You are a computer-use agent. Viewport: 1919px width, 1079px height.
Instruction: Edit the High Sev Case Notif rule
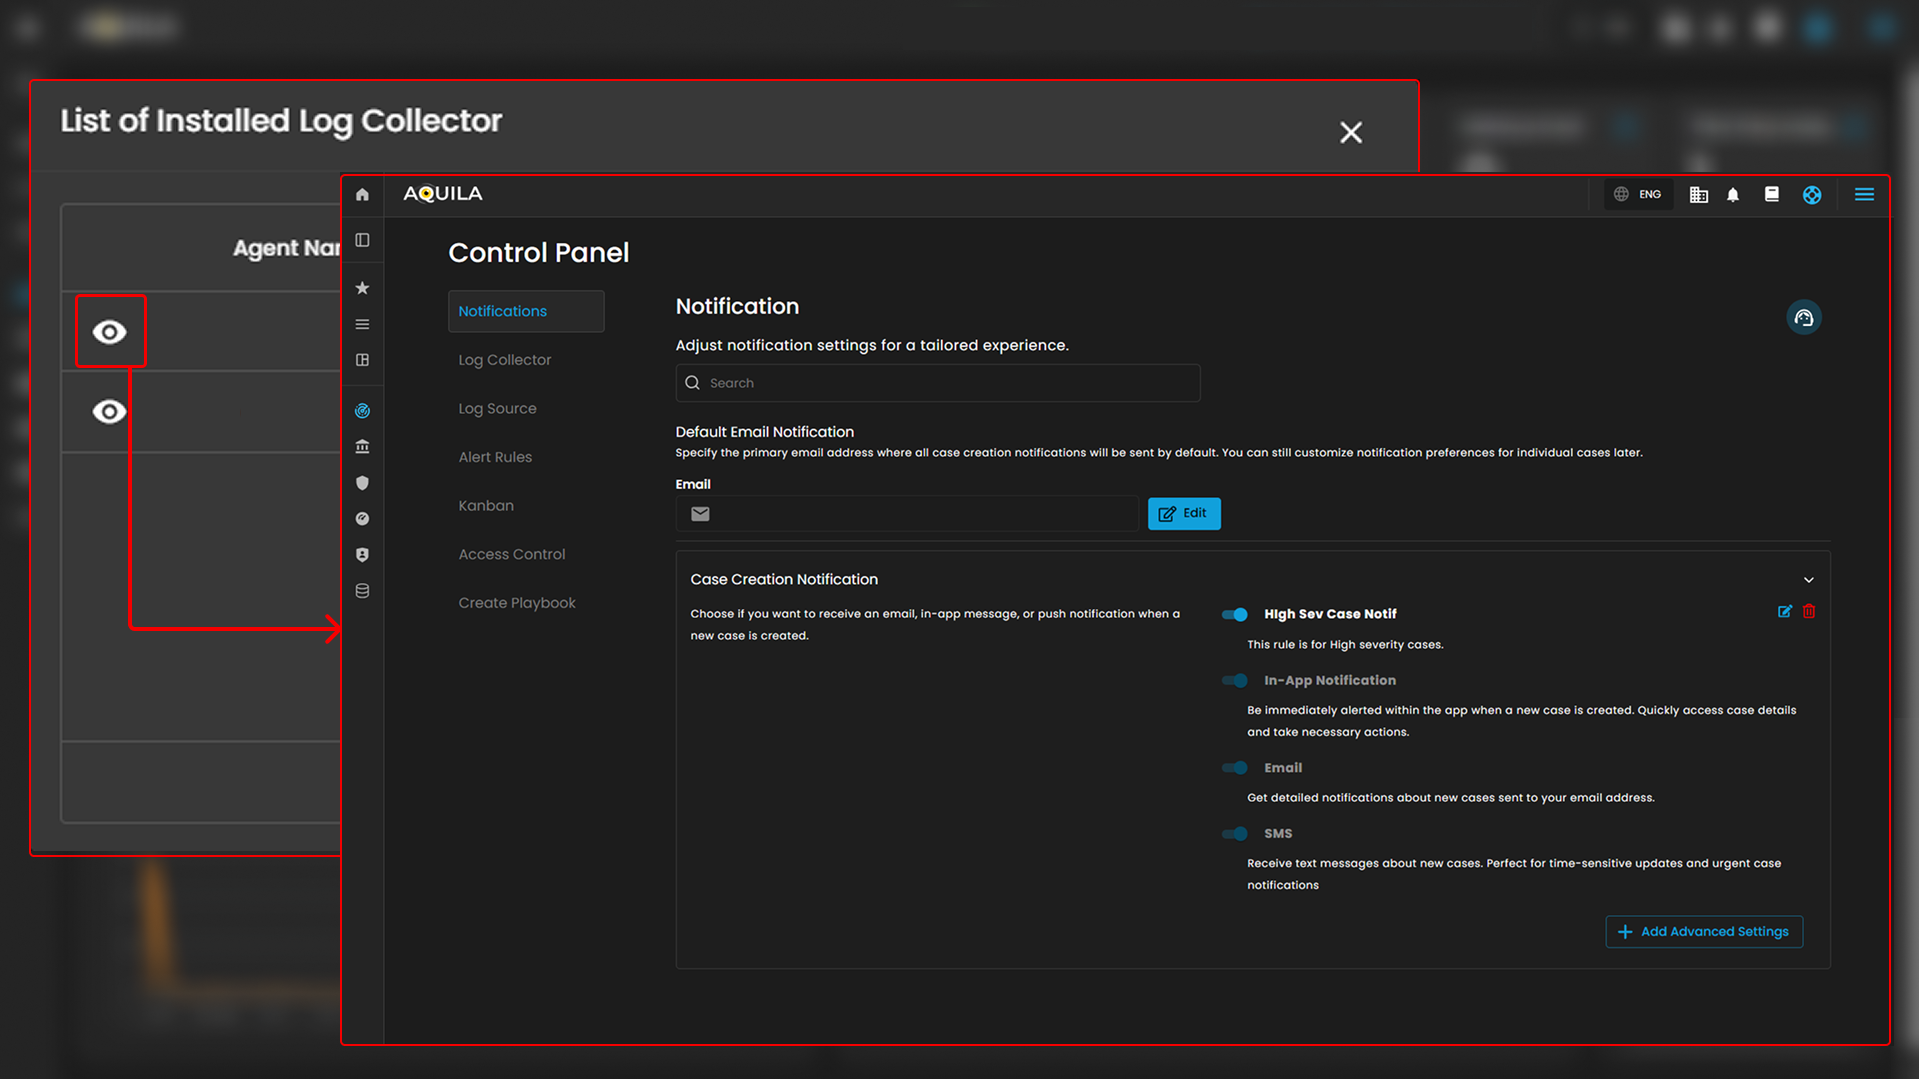[x=1784, y=611]
